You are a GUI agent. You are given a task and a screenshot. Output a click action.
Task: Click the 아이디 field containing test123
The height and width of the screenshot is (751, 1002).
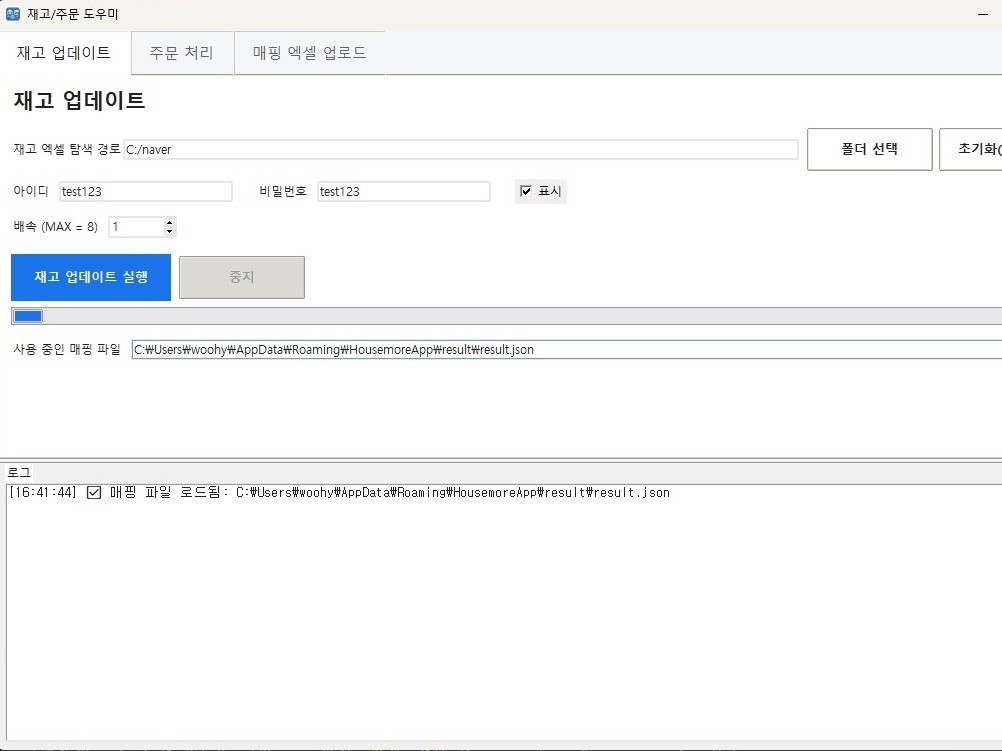click(x=145, y=191)
